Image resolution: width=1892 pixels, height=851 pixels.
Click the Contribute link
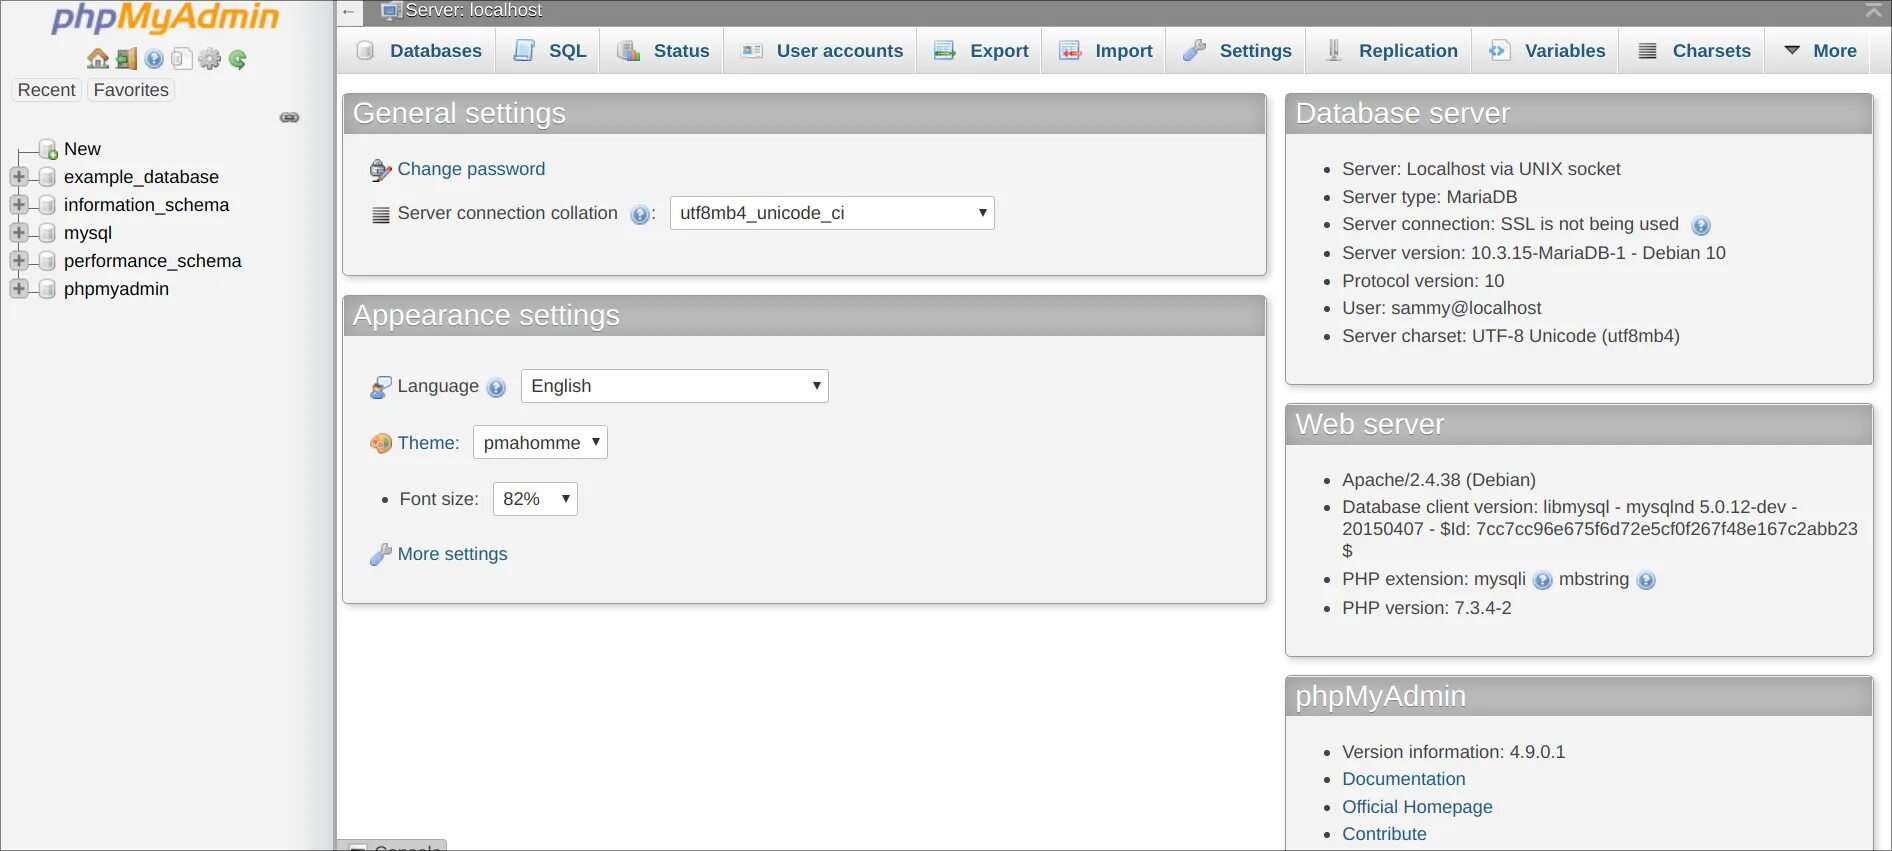coord(1384,834)
